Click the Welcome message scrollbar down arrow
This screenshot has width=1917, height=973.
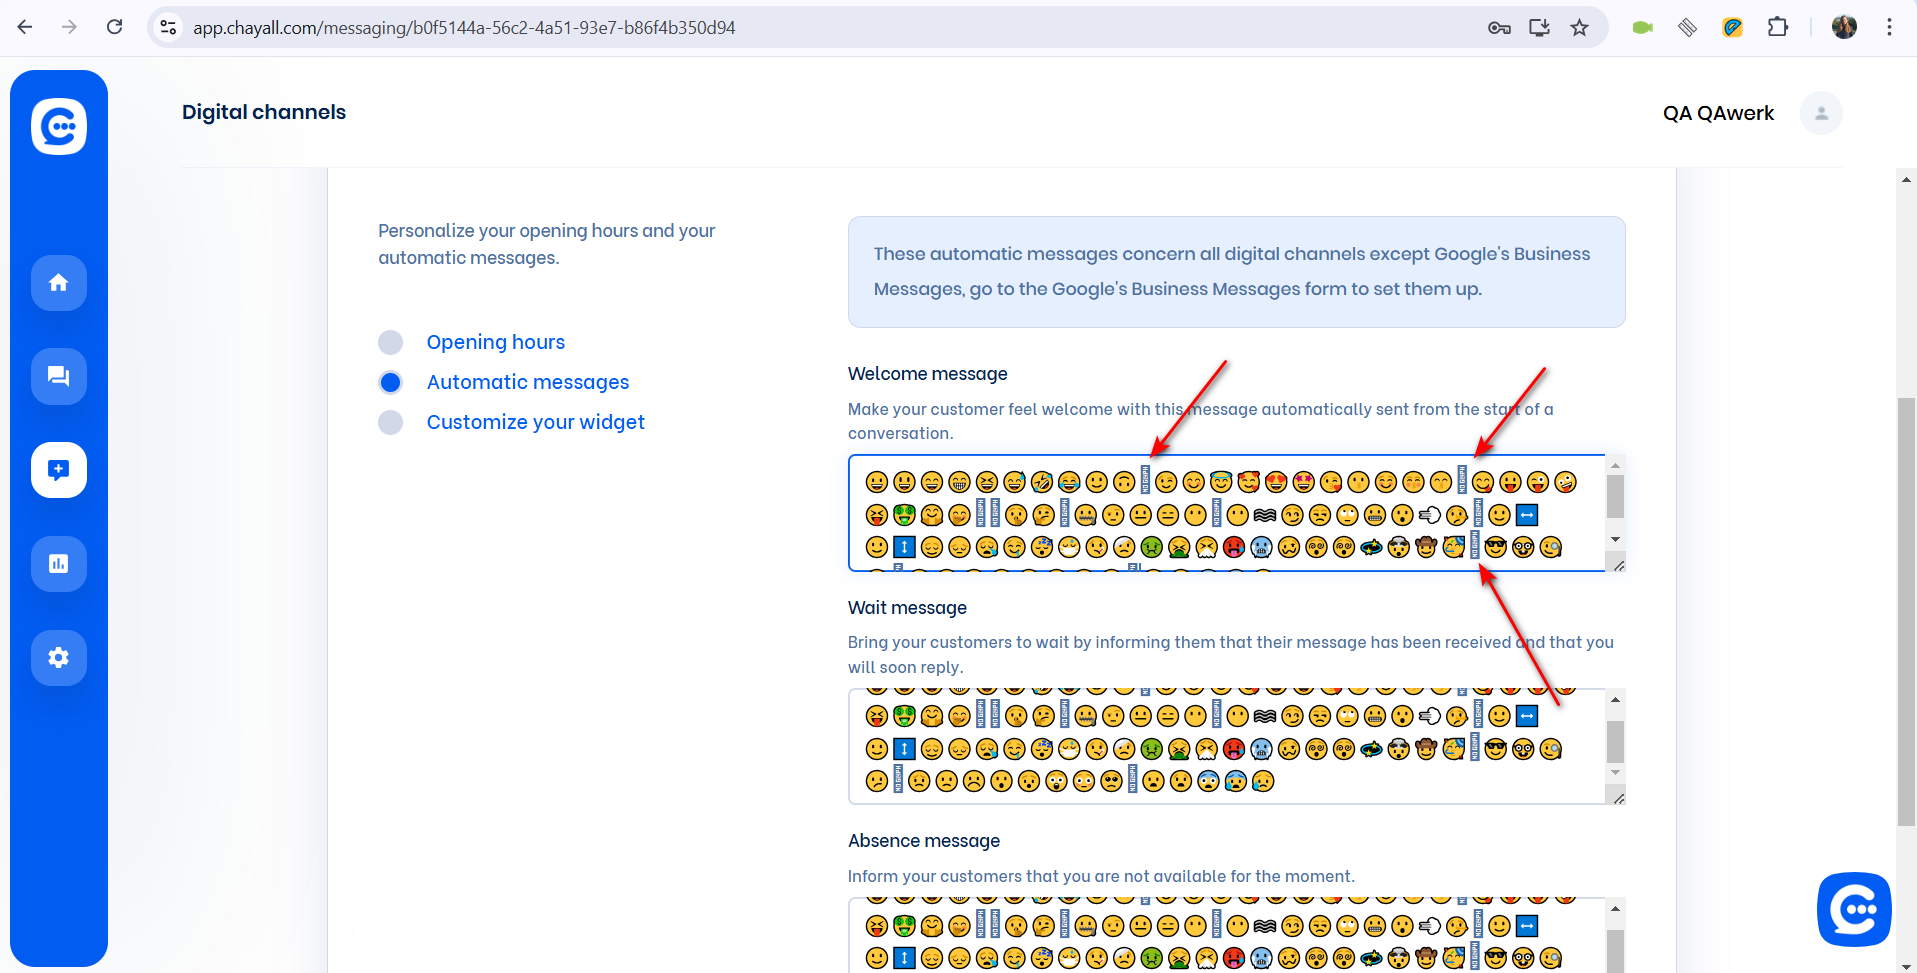1615,539
